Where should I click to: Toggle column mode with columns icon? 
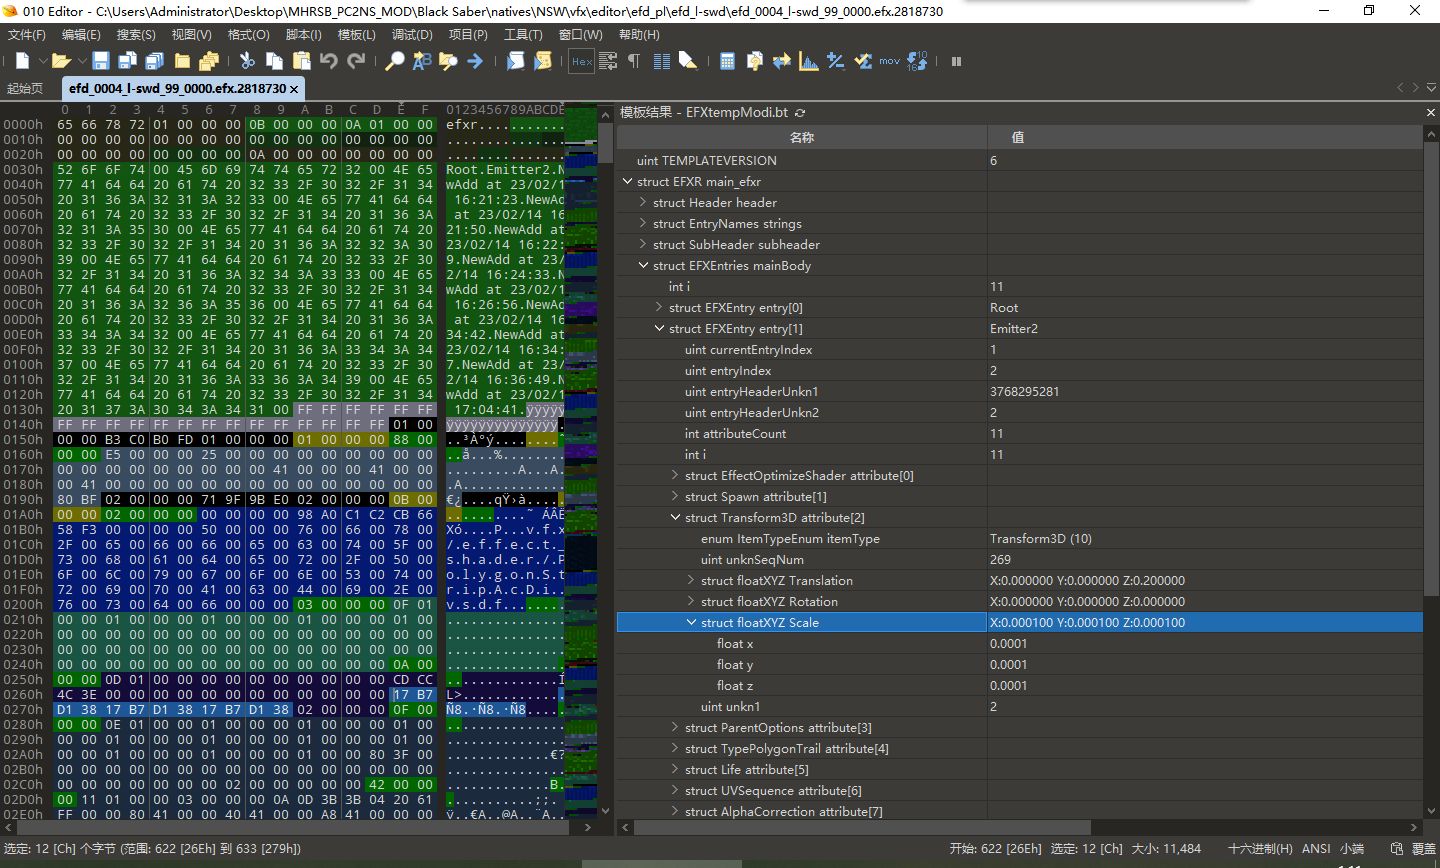click(x=661, y=61)
